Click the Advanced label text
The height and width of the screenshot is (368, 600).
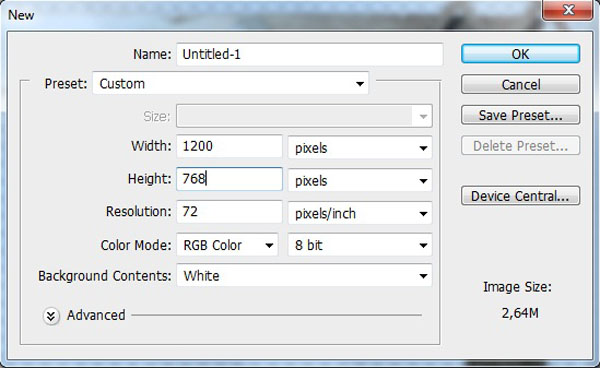pyautogui.click(x=96, y=315)
